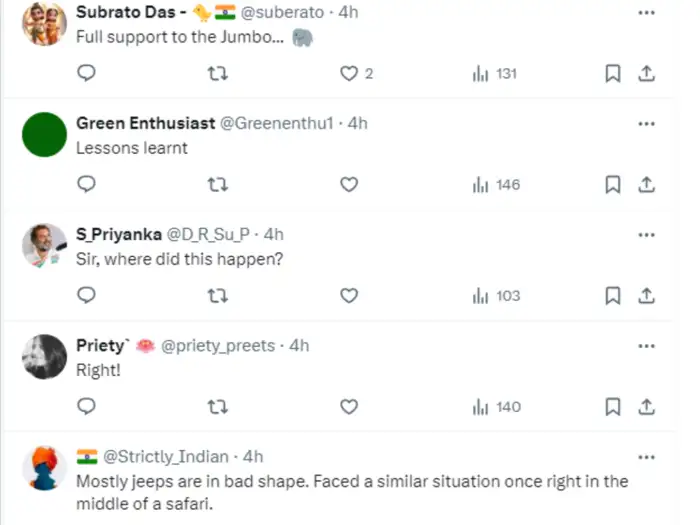Retweet Priety's 'Right!' tweet

click(216, 406)
